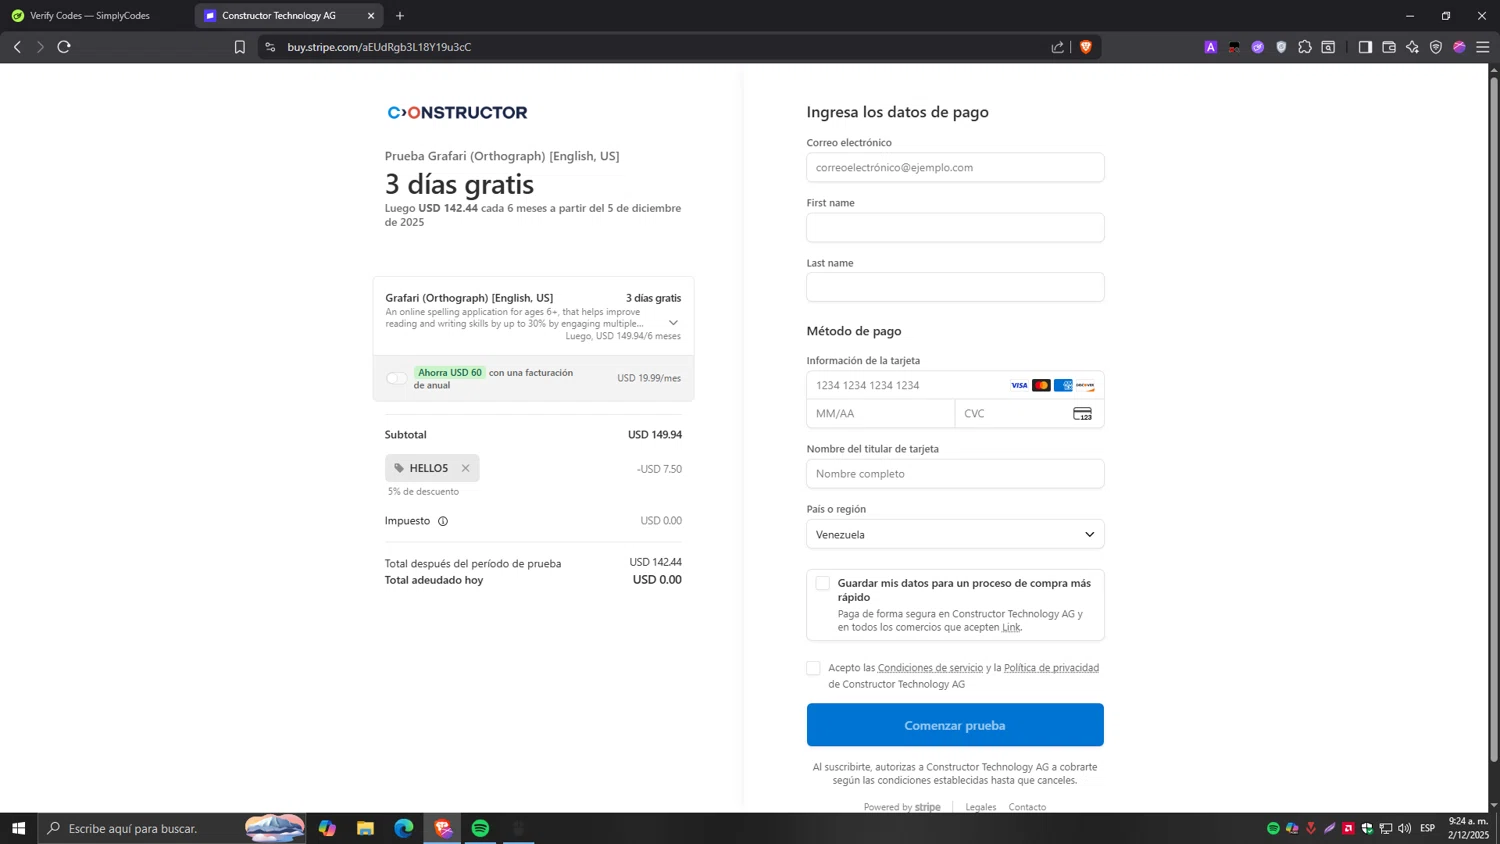Open the browser hamburger main menu
1500x844 pixels.
[1483, 47]
